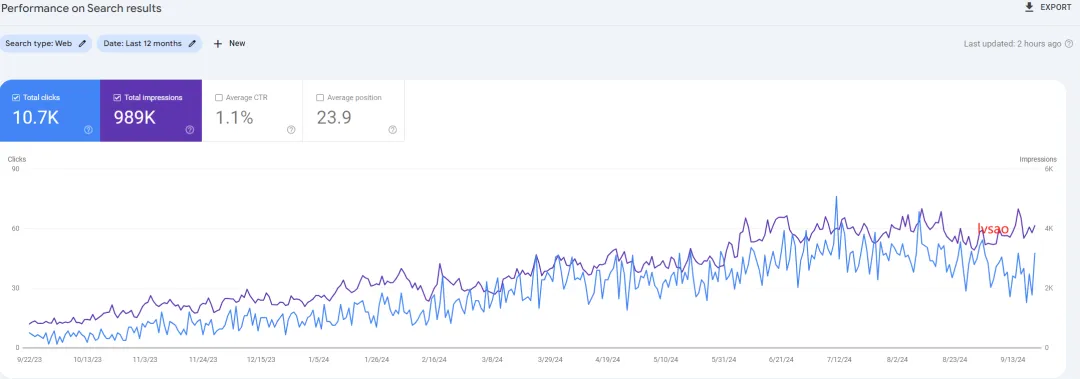Click the 30 clicks axis value

pos(14,288)
